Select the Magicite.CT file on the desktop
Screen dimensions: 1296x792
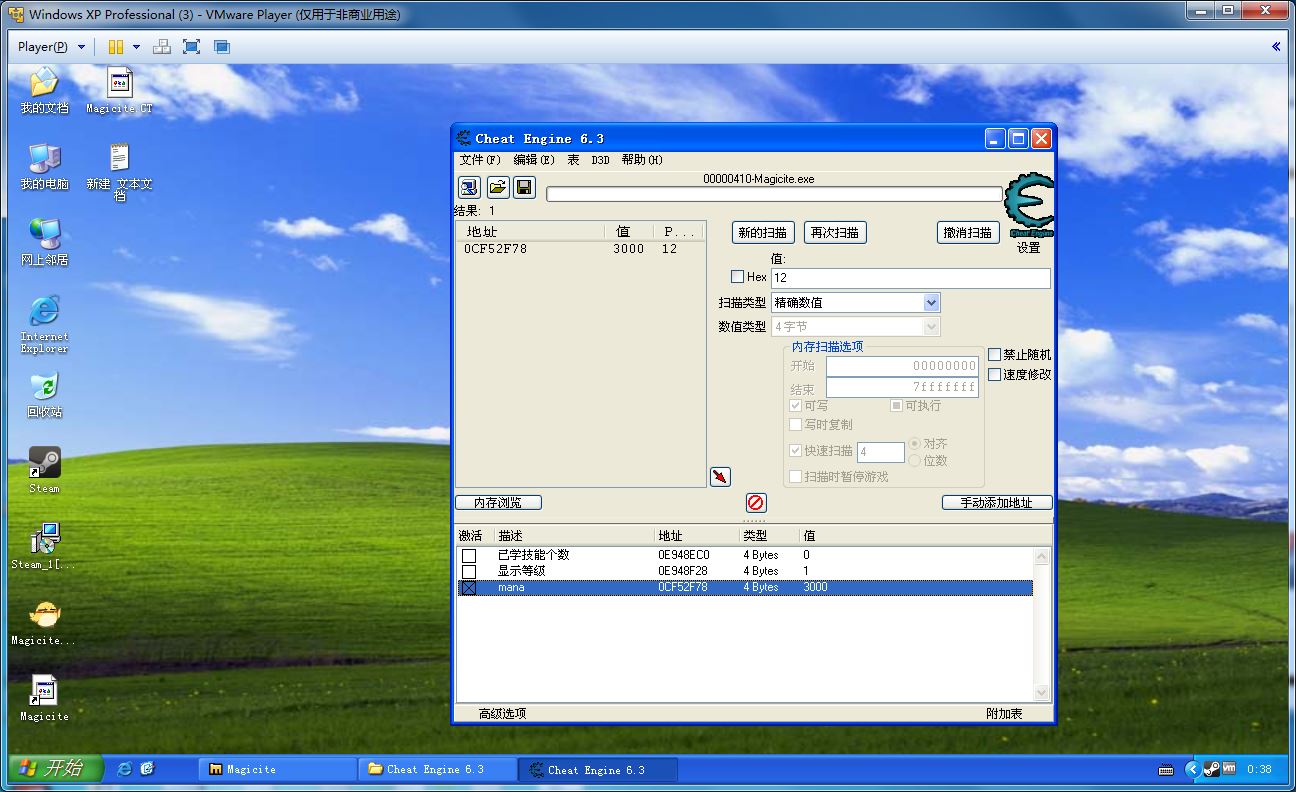tap(119, 91)
